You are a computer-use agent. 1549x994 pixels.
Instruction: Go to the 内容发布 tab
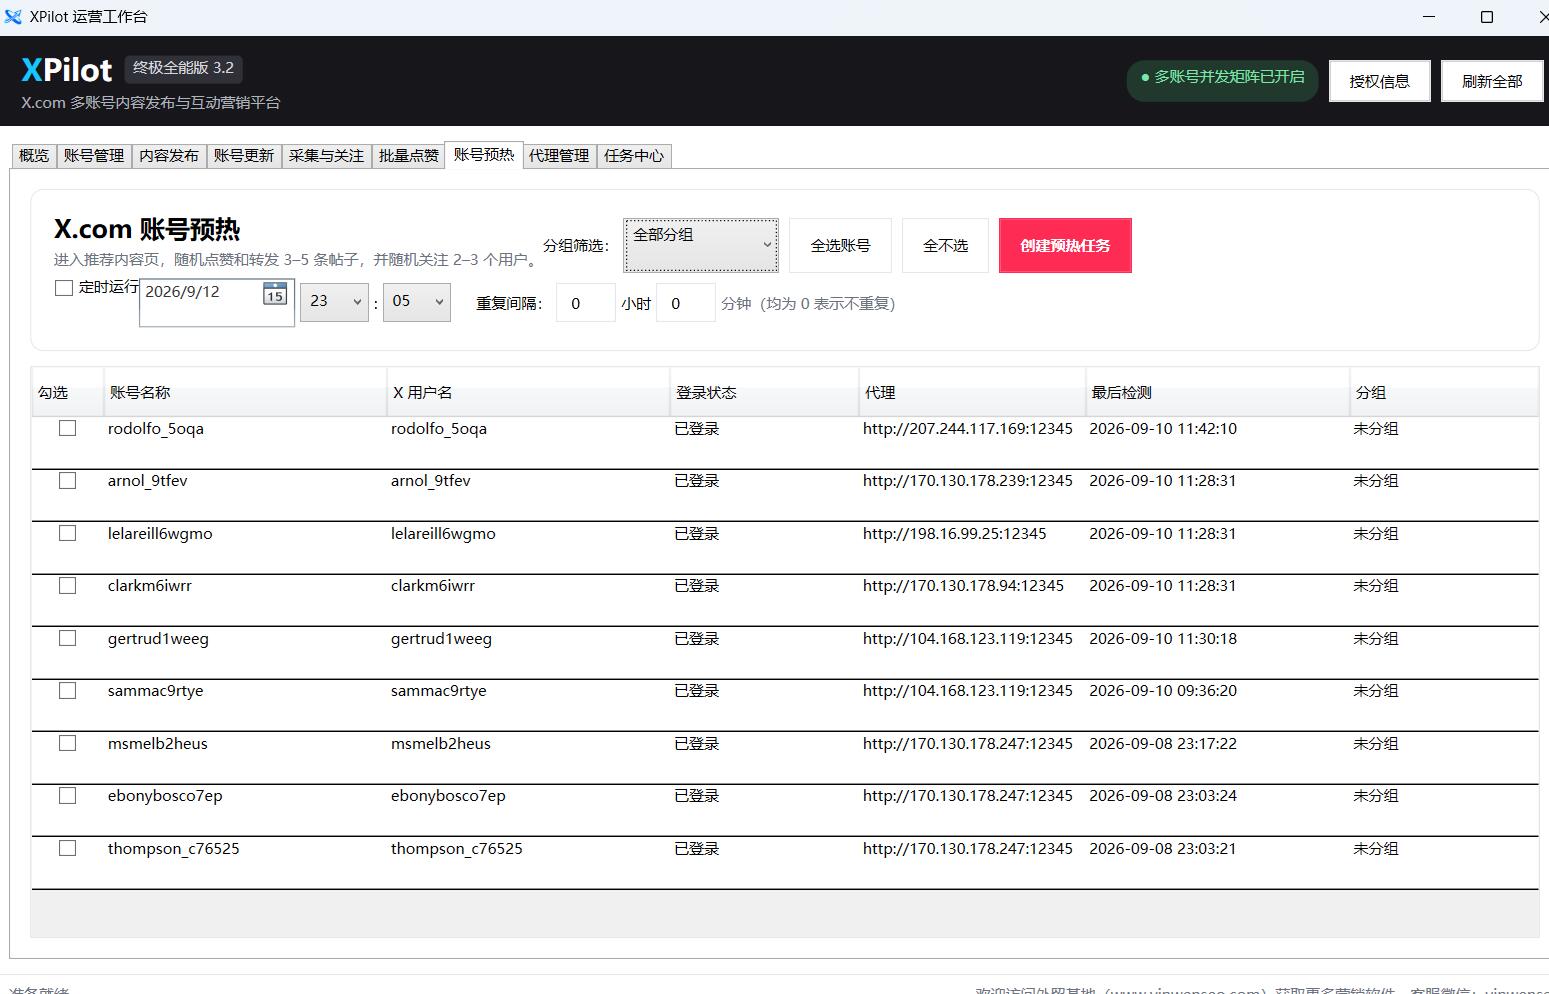[x=169, y=156]
